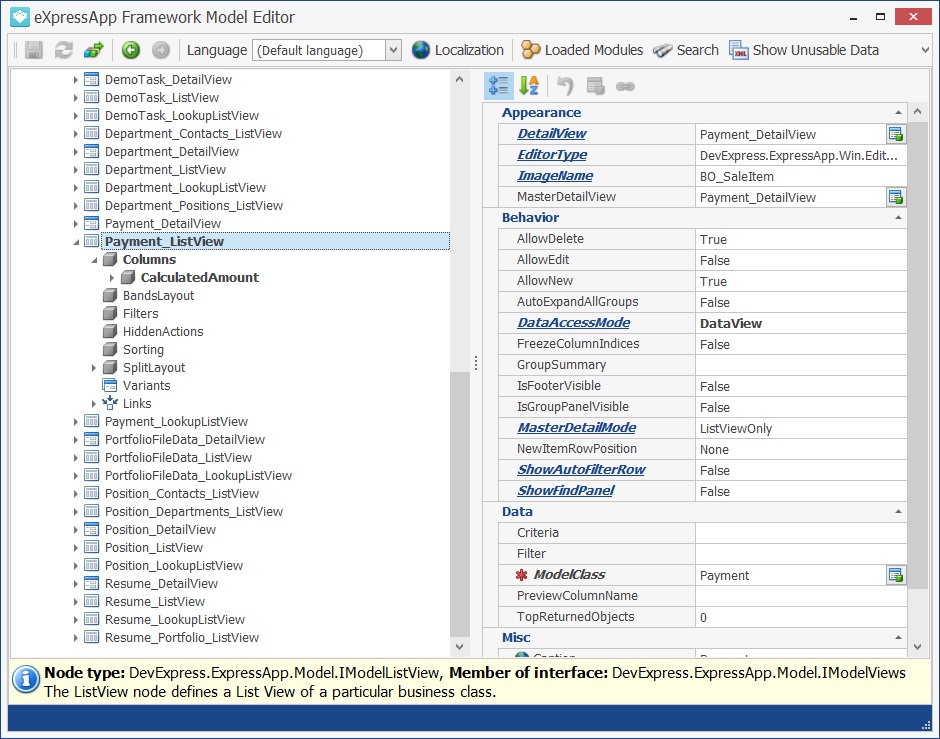Click the MasterDetailMode property link
The width and height of the screenshot is (940, 739).
[577, 427]
